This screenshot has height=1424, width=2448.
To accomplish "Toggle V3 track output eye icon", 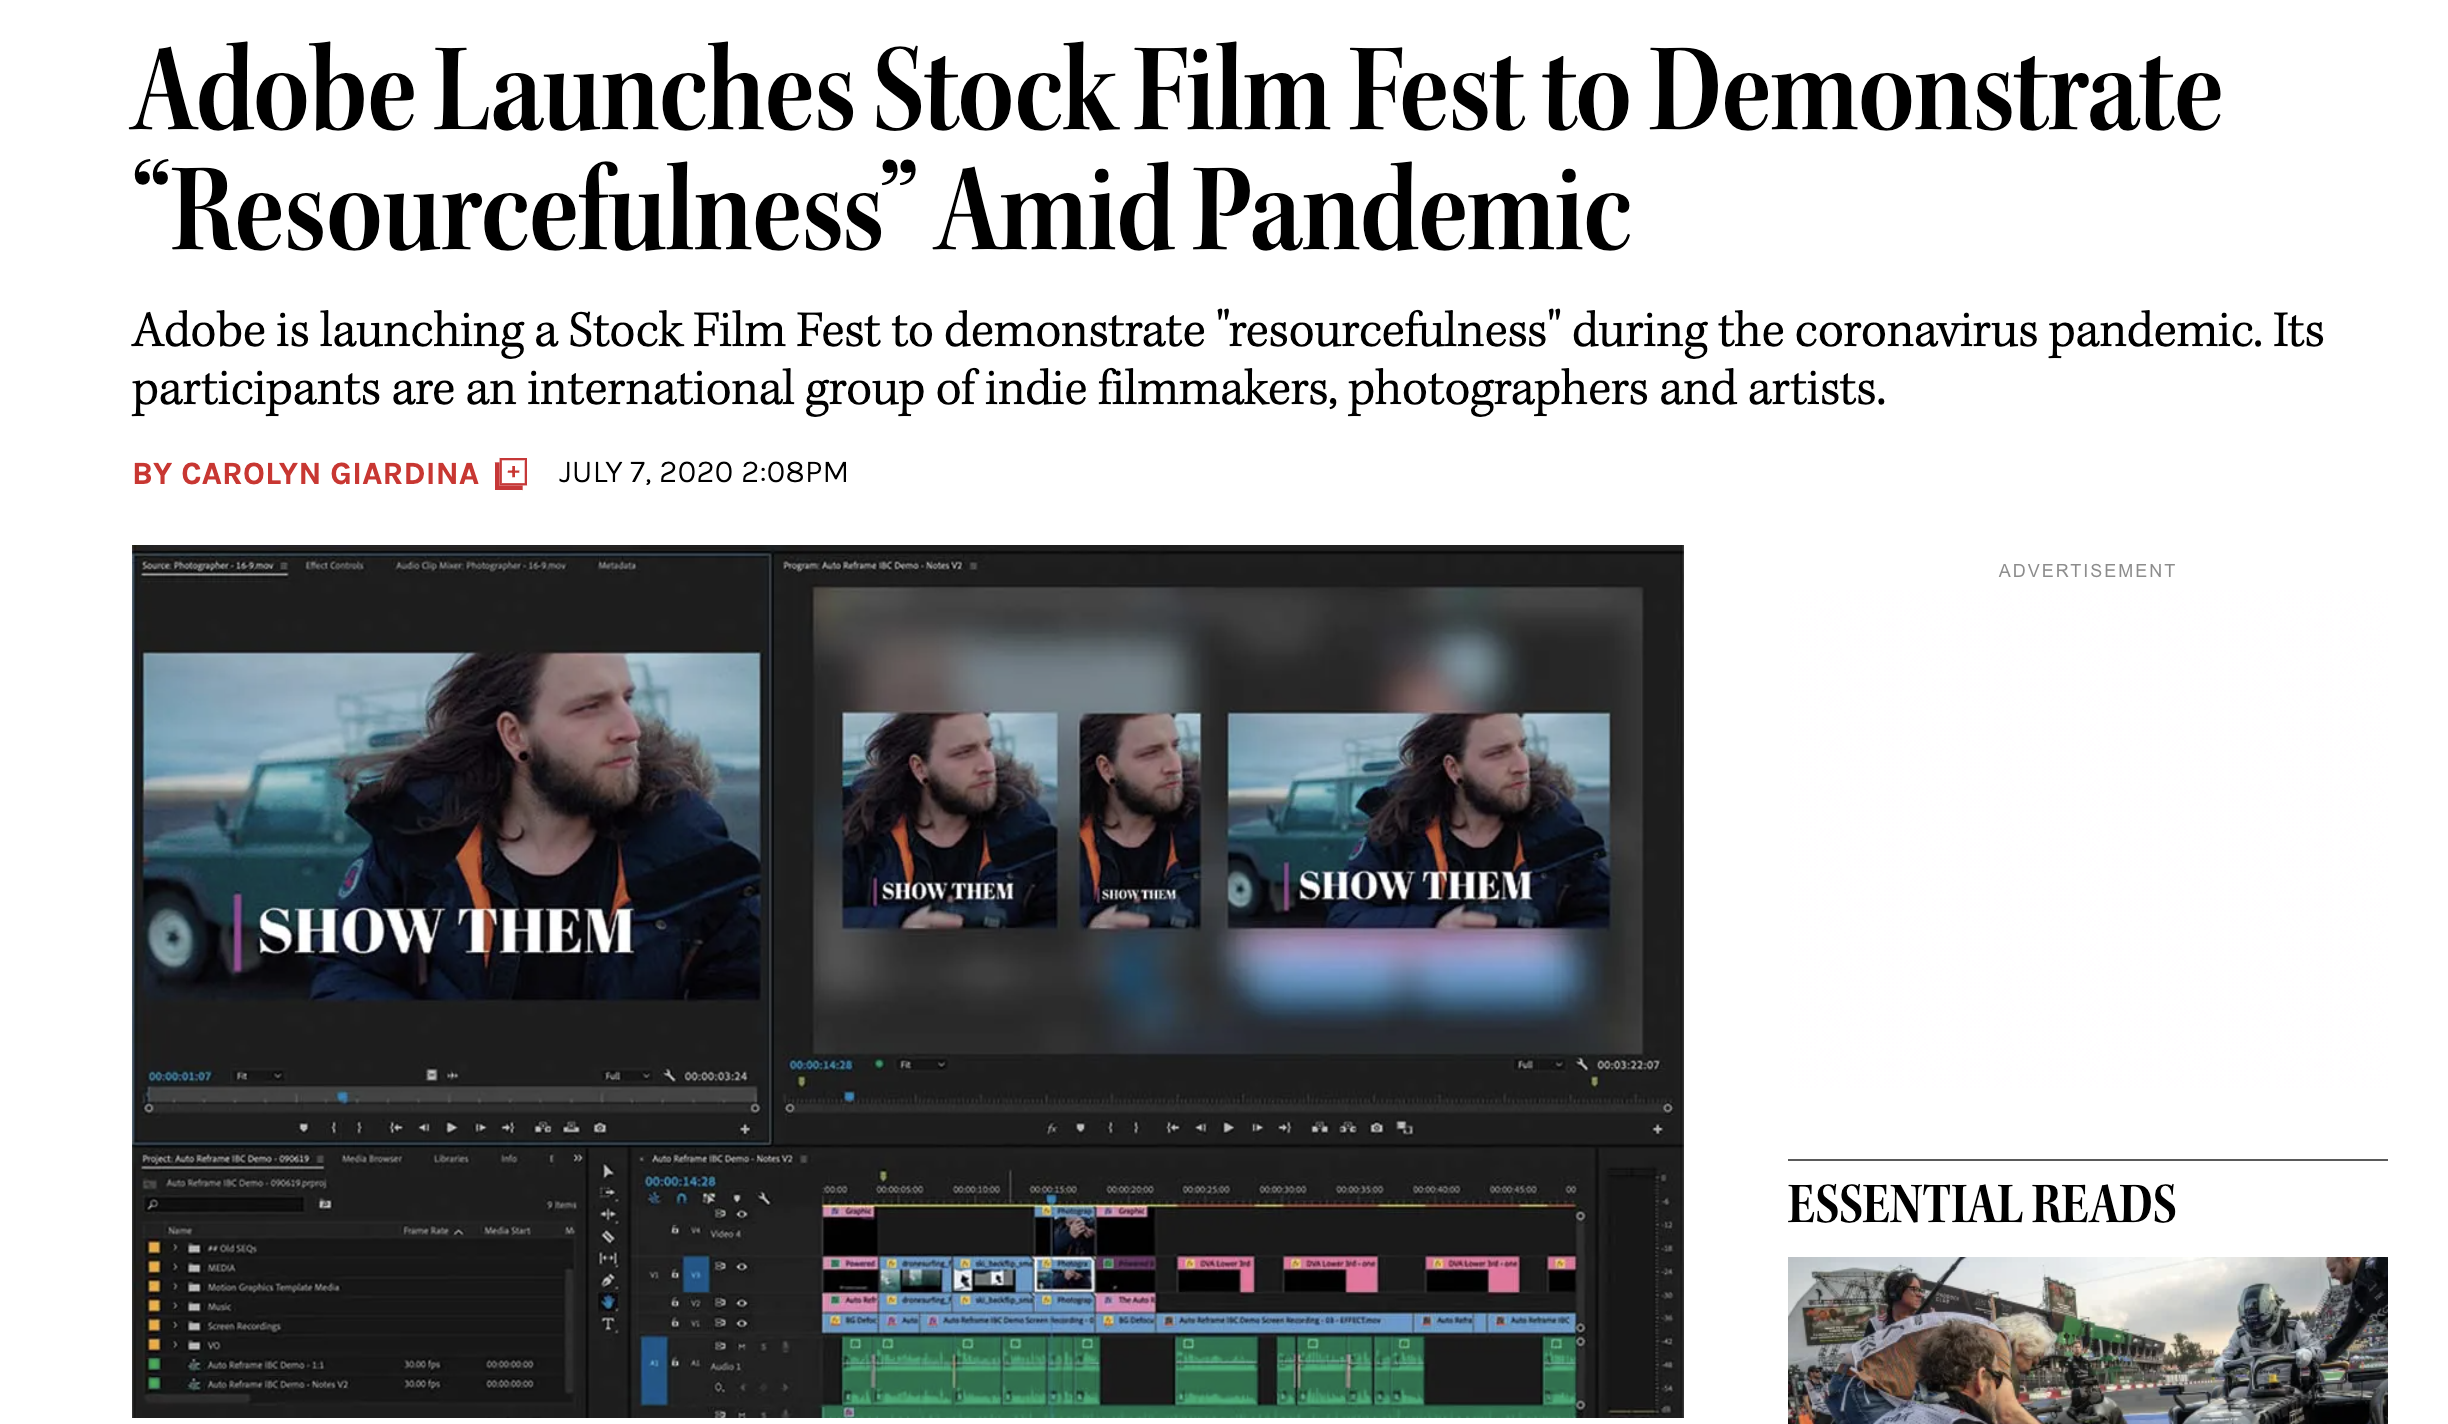I will tap(742, 1266).
